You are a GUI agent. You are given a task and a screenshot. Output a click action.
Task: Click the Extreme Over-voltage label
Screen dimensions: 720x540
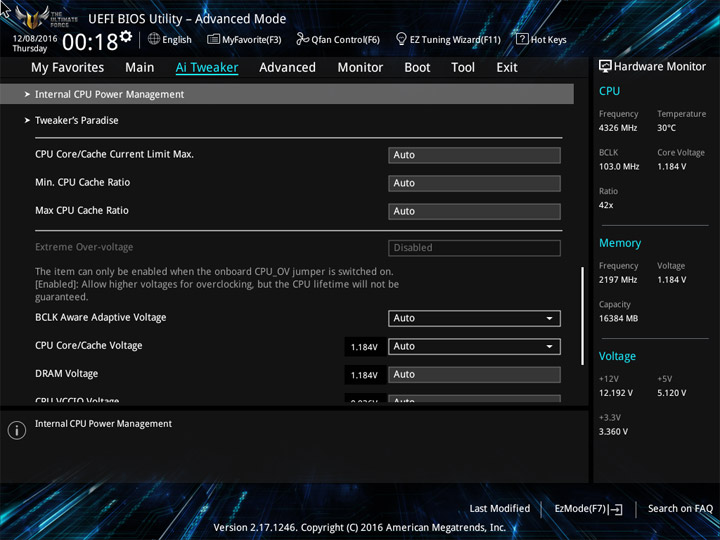point(84,247)
